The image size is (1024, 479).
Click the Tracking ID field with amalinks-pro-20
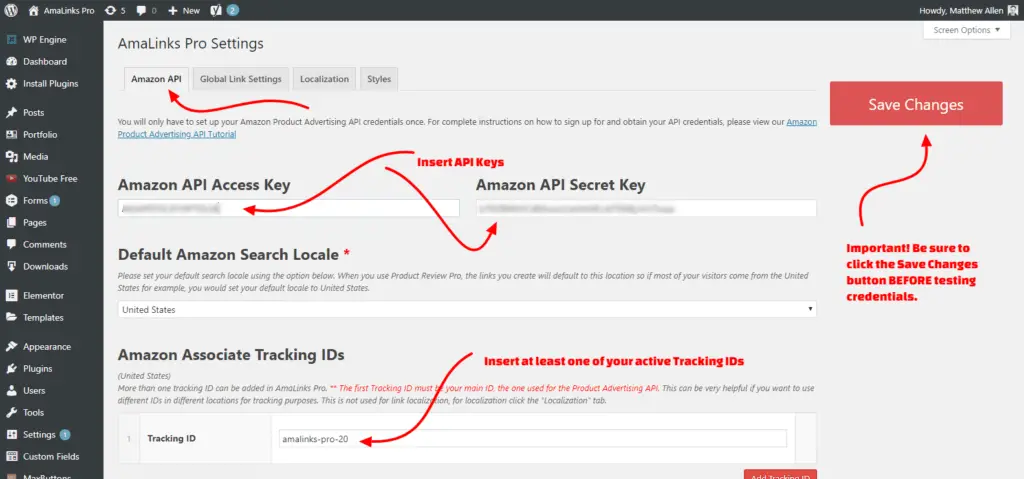click(x=532, y=438)
